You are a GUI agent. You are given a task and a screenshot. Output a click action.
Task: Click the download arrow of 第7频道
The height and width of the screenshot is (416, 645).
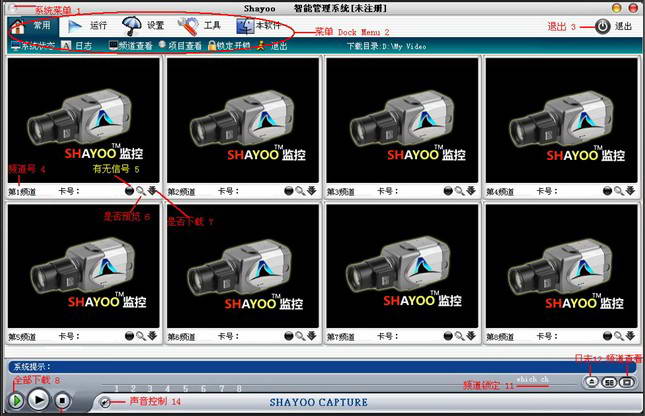pyautogui.click(x=471, y=336)
